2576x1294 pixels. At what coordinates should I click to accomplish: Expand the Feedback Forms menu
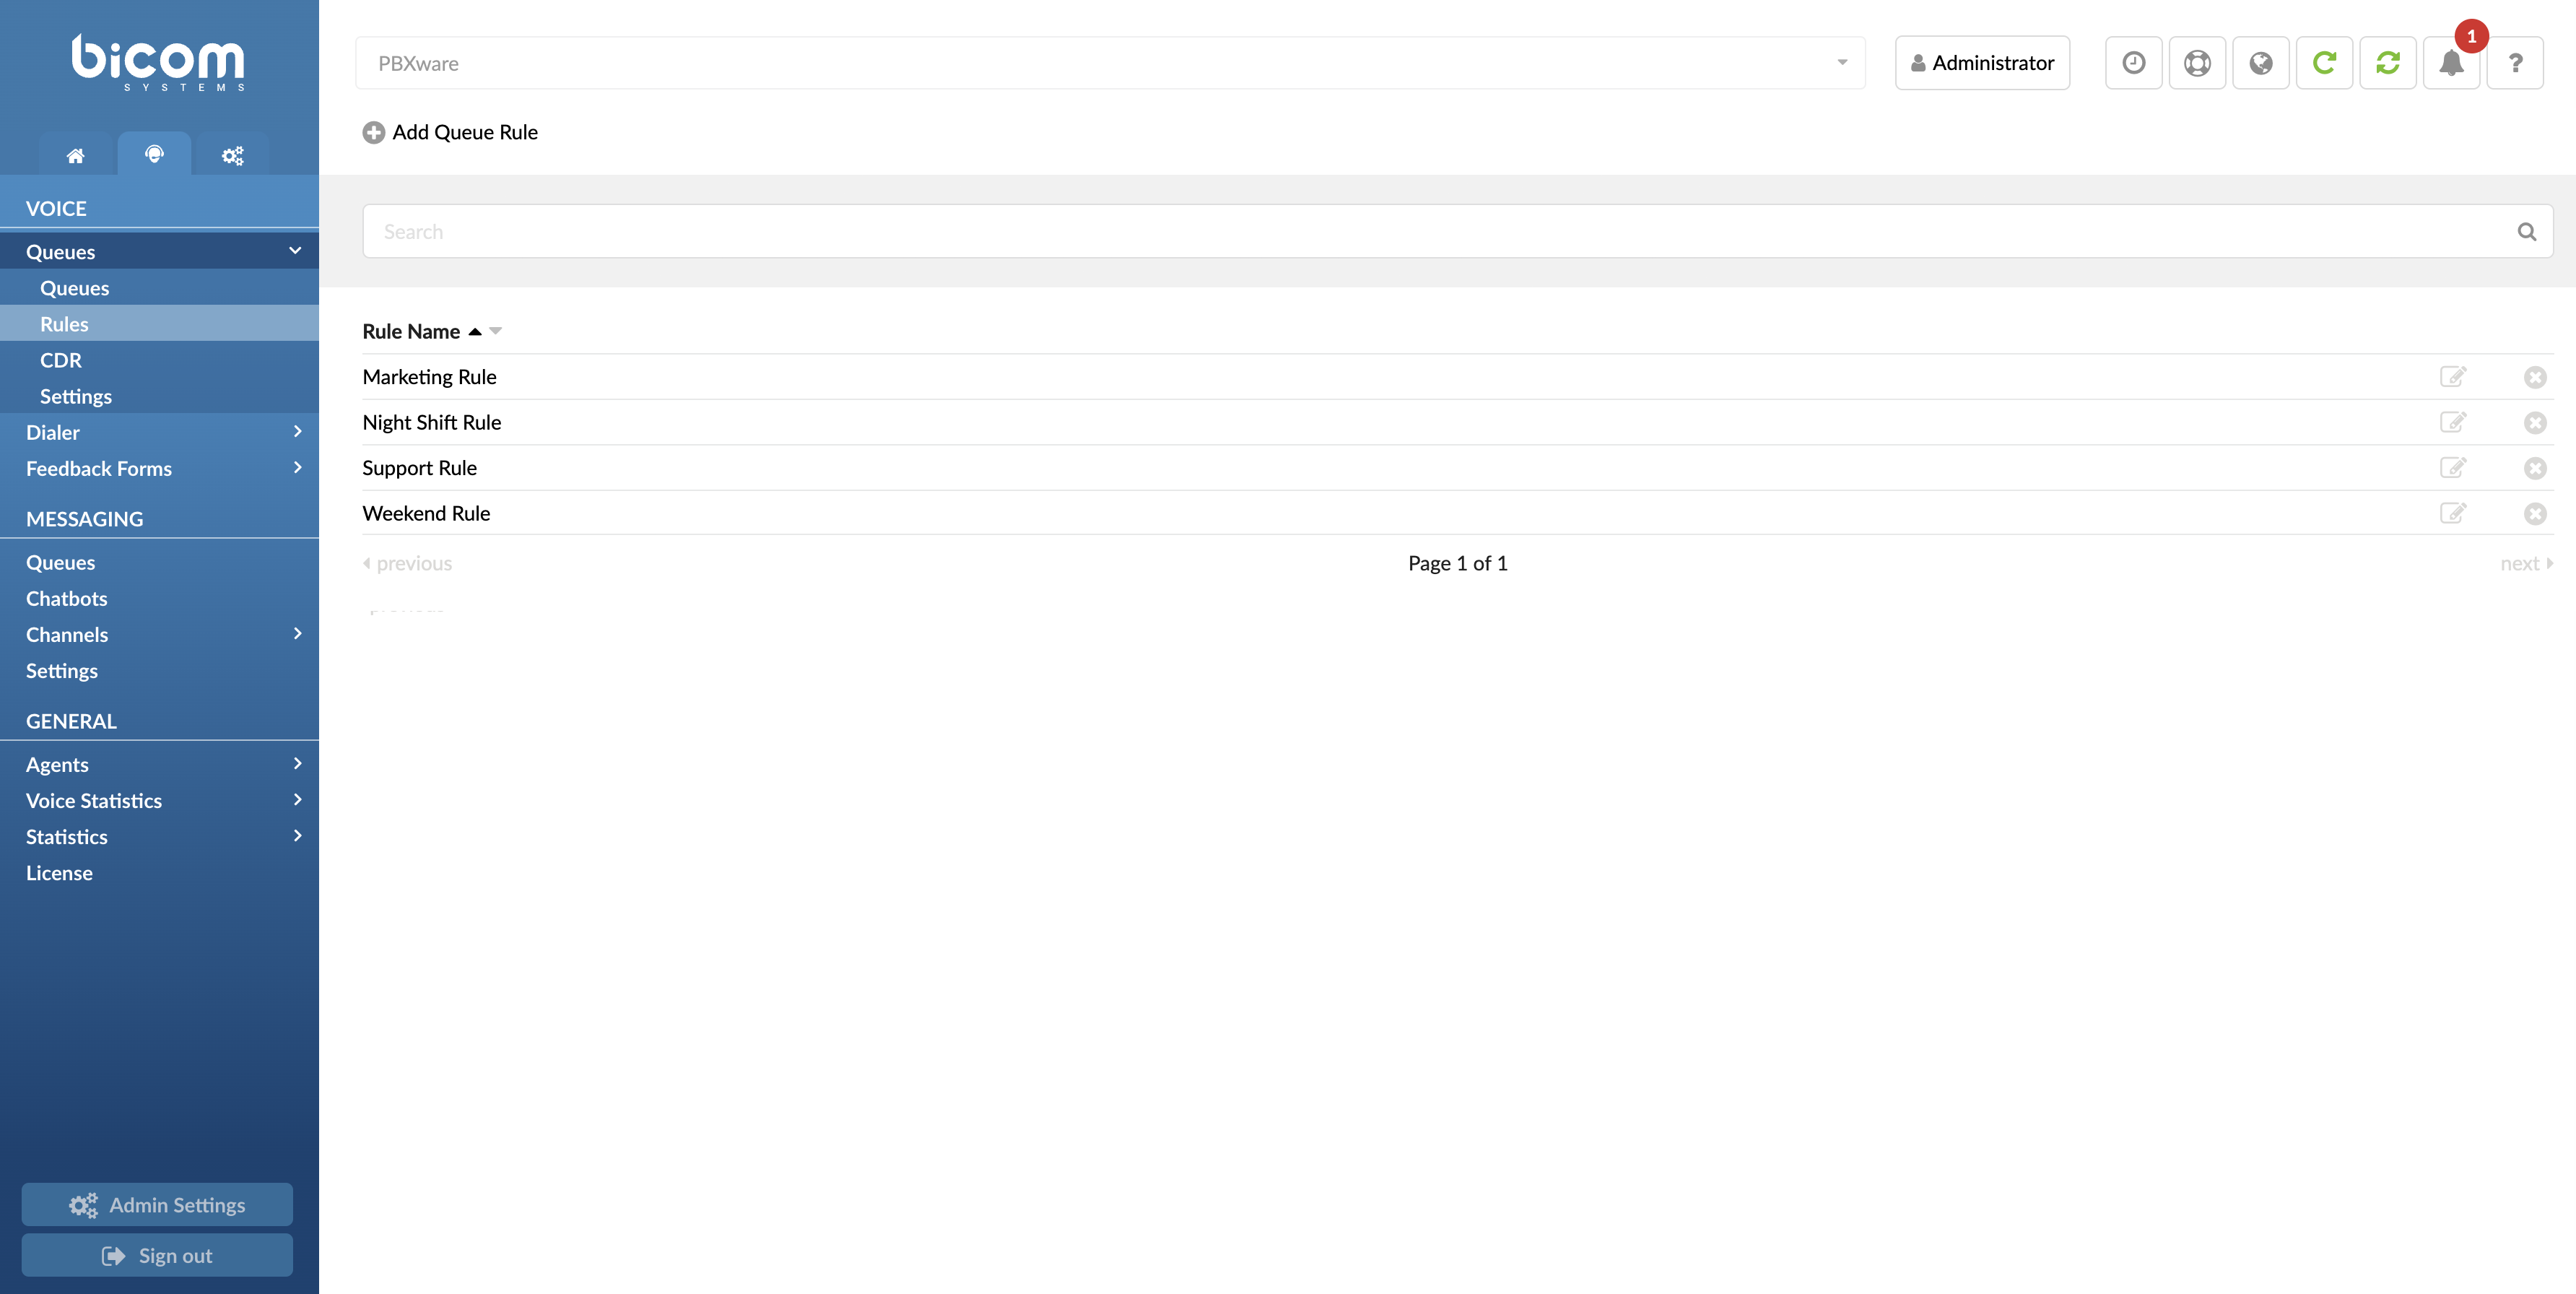297,468
